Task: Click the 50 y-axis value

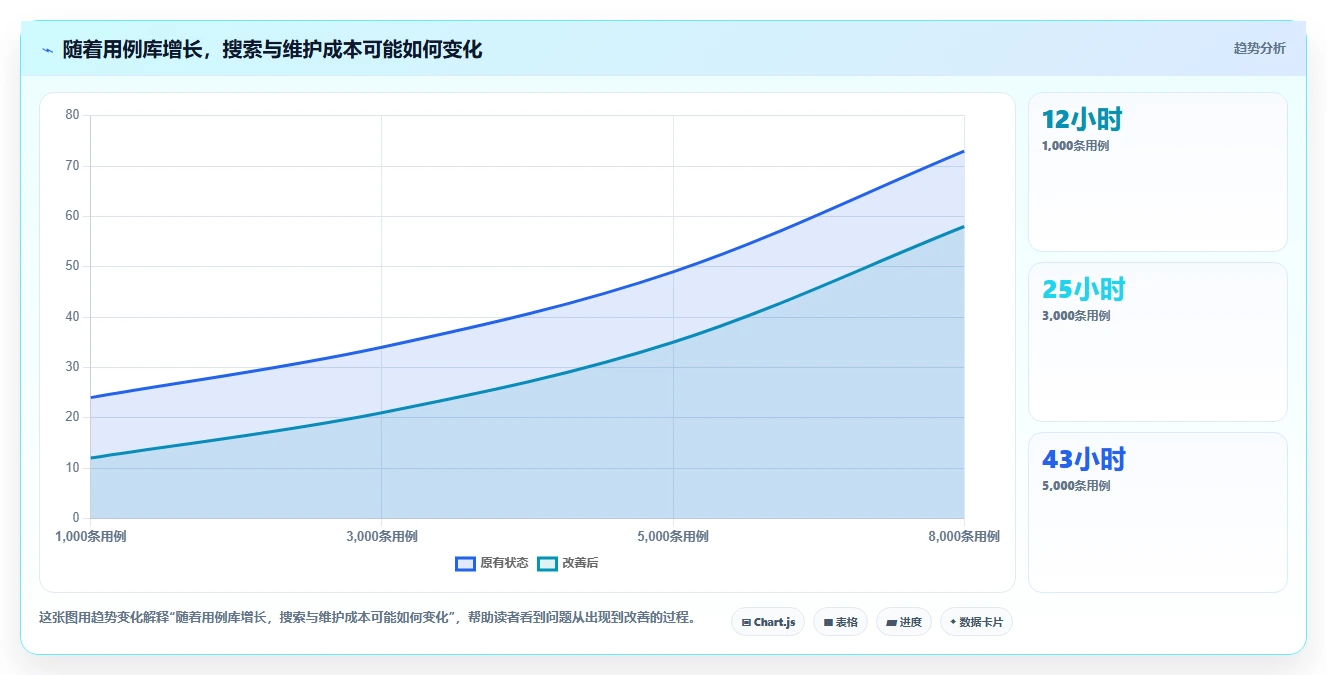Action: coord(72,266)
